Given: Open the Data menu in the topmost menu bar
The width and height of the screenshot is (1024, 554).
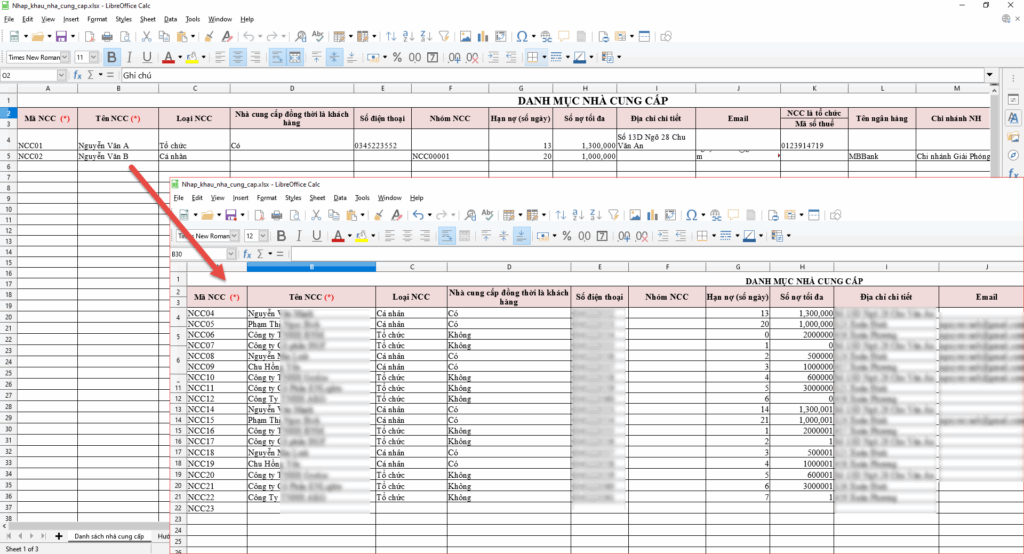Looking at the screenshot, I should coord(170,19).
